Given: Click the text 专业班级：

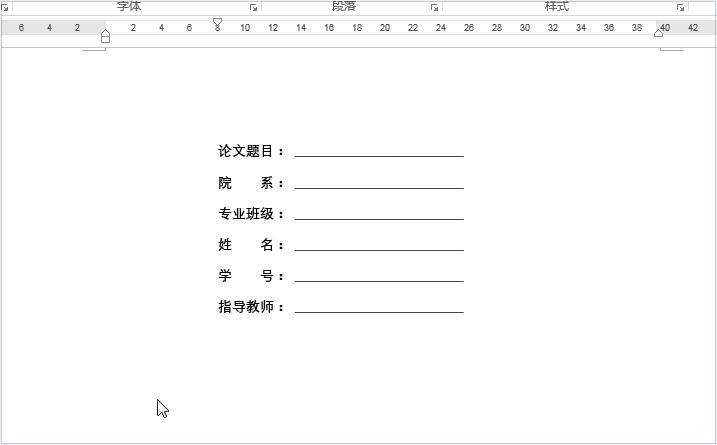Looking at the screenshot, I should click(x=251, y=214).
